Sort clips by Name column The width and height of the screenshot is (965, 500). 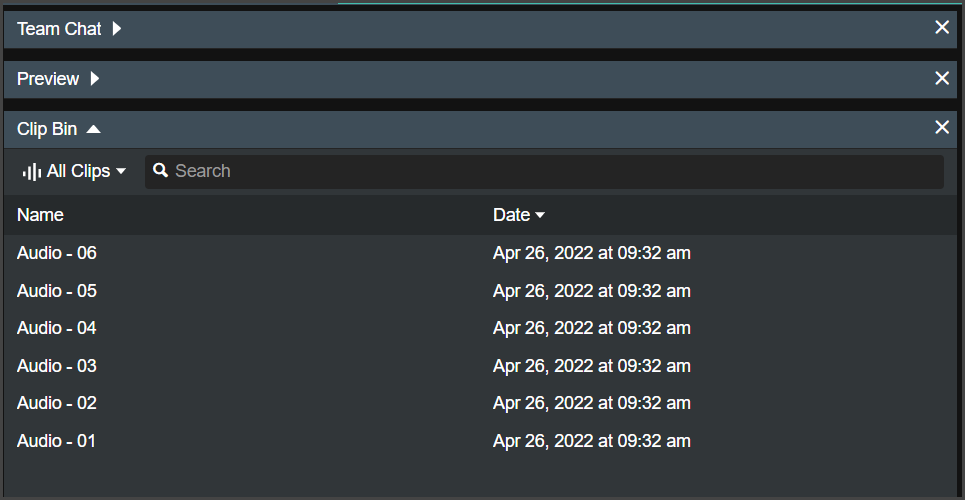pyautogui.click(x=40, y=215)
